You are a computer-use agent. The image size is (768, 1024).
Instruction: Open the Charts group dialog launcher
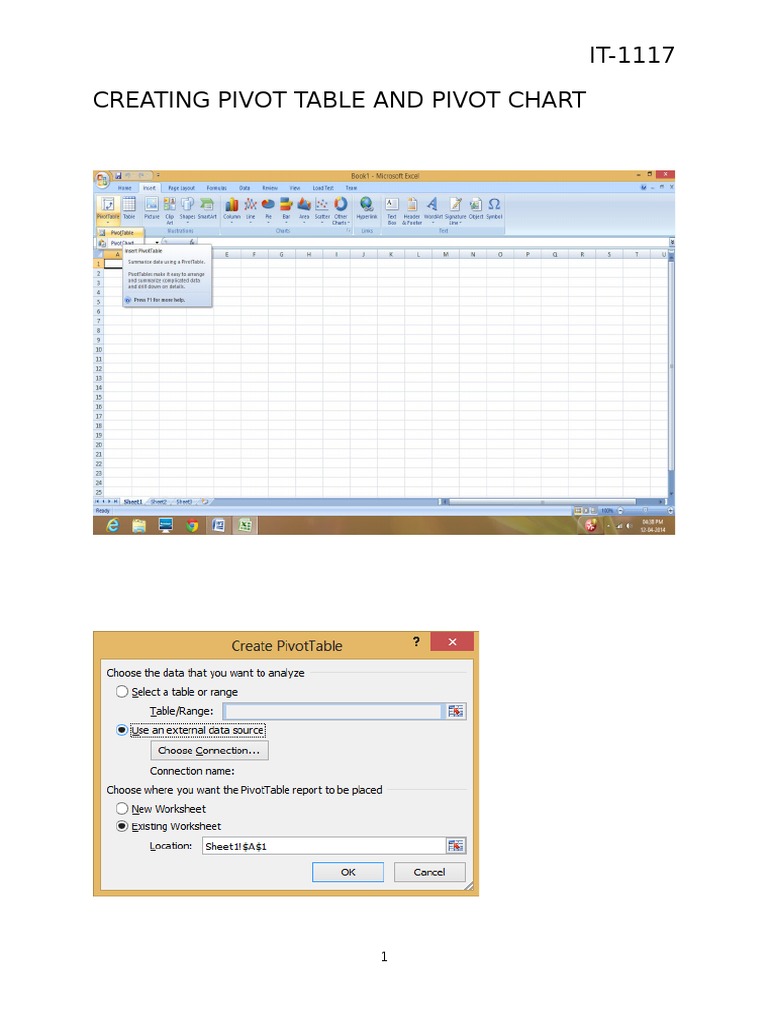[x=348, y=231]
